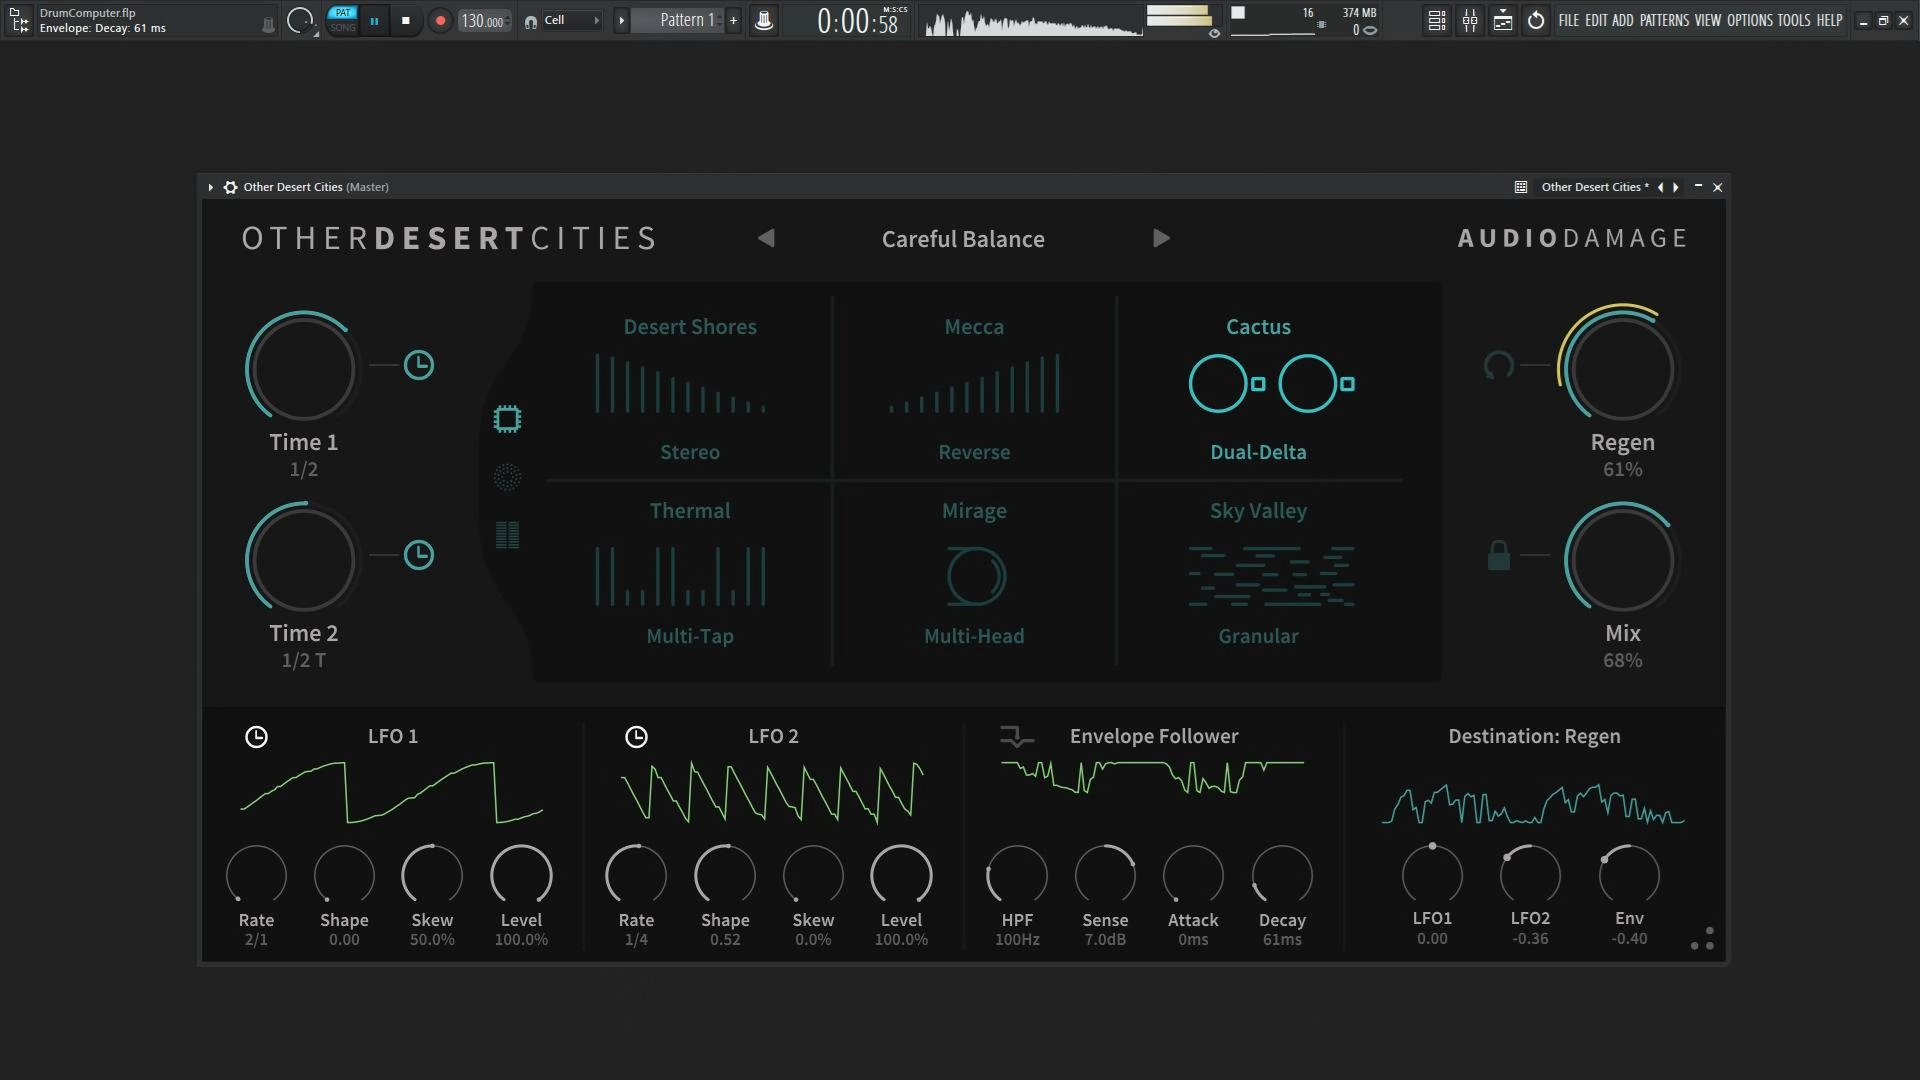Click the master pitch knob in toolbar
1920x1080 pixels.
pos(299,20)
